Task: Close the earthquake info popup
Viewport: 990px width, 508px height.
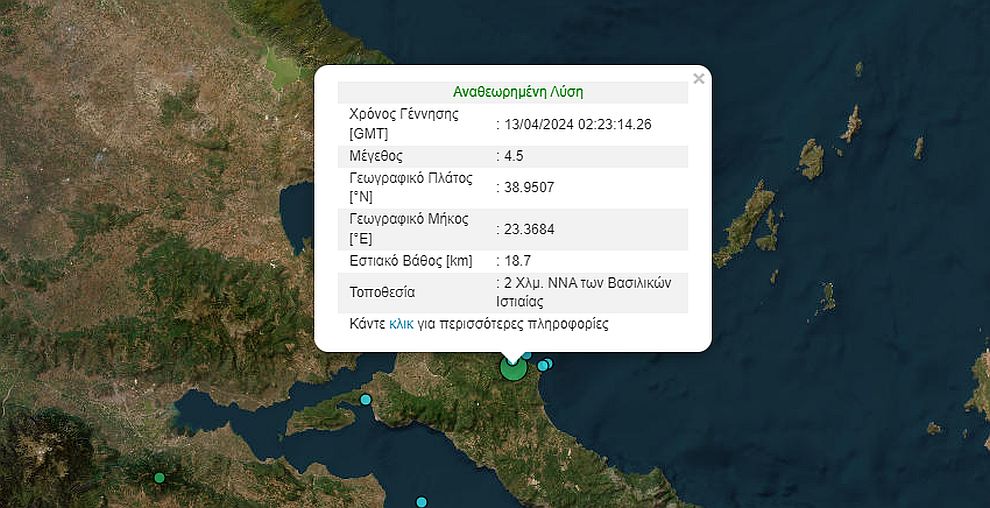Action: tap(698, 79)
